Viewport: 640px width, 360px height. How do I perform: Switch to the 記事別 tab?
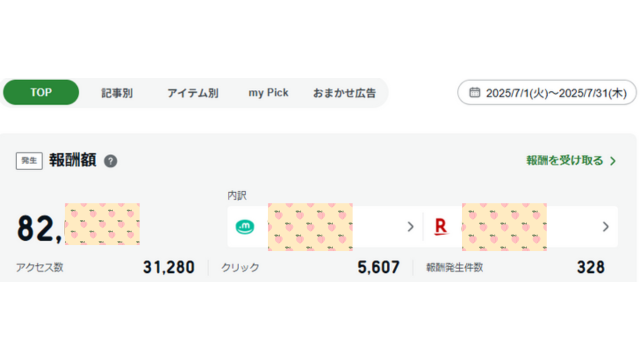(117, 93)
